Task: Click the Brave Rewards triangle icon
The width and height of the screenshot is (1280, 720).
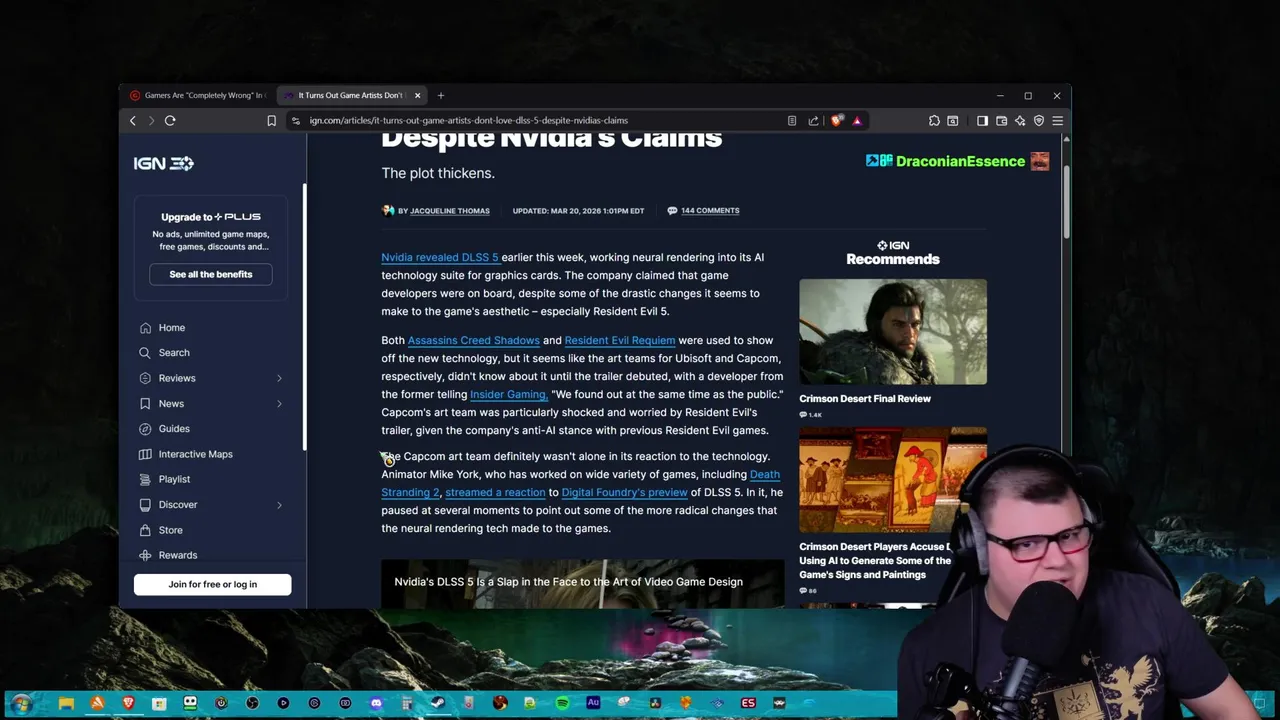Action: tap(857, 121)
